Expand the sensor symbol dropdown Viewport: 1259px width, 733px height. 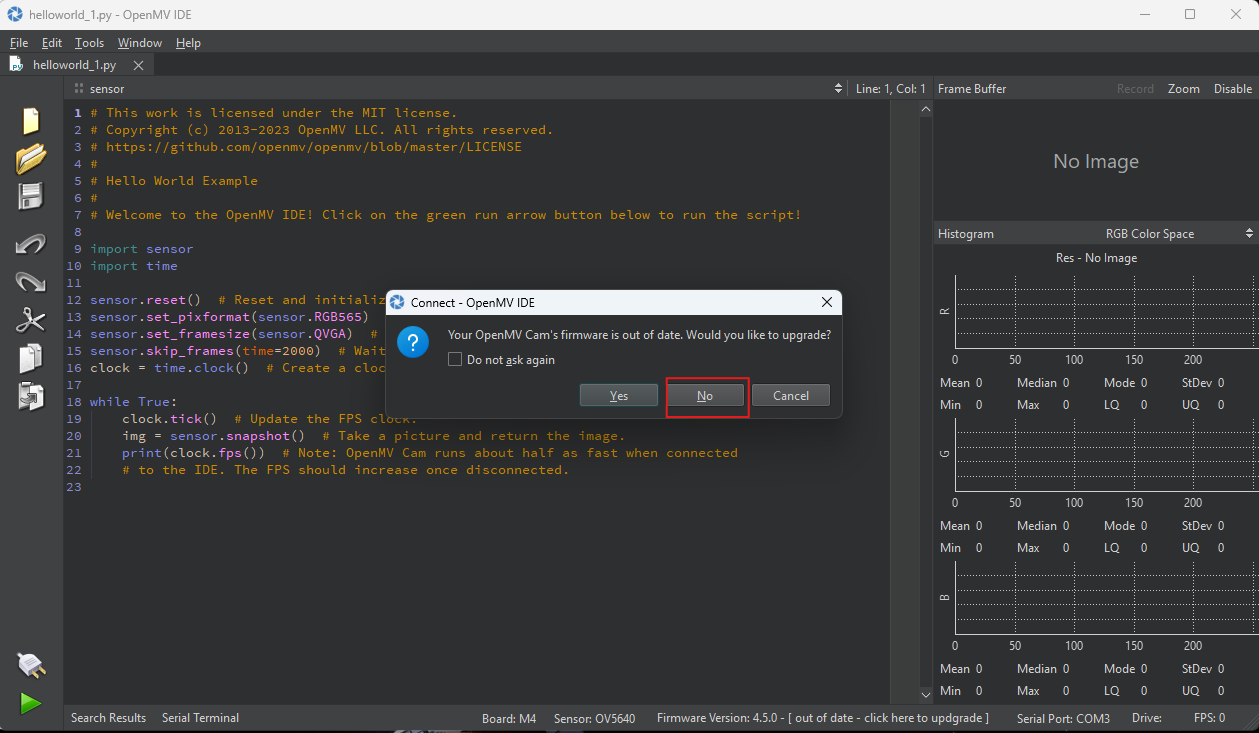460,89
